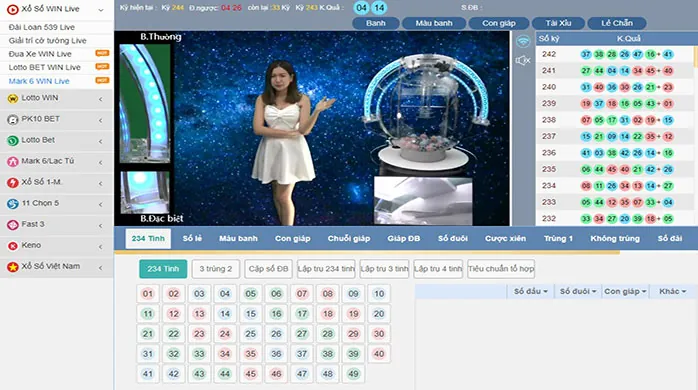Select number ball 10

pos(379,294)
